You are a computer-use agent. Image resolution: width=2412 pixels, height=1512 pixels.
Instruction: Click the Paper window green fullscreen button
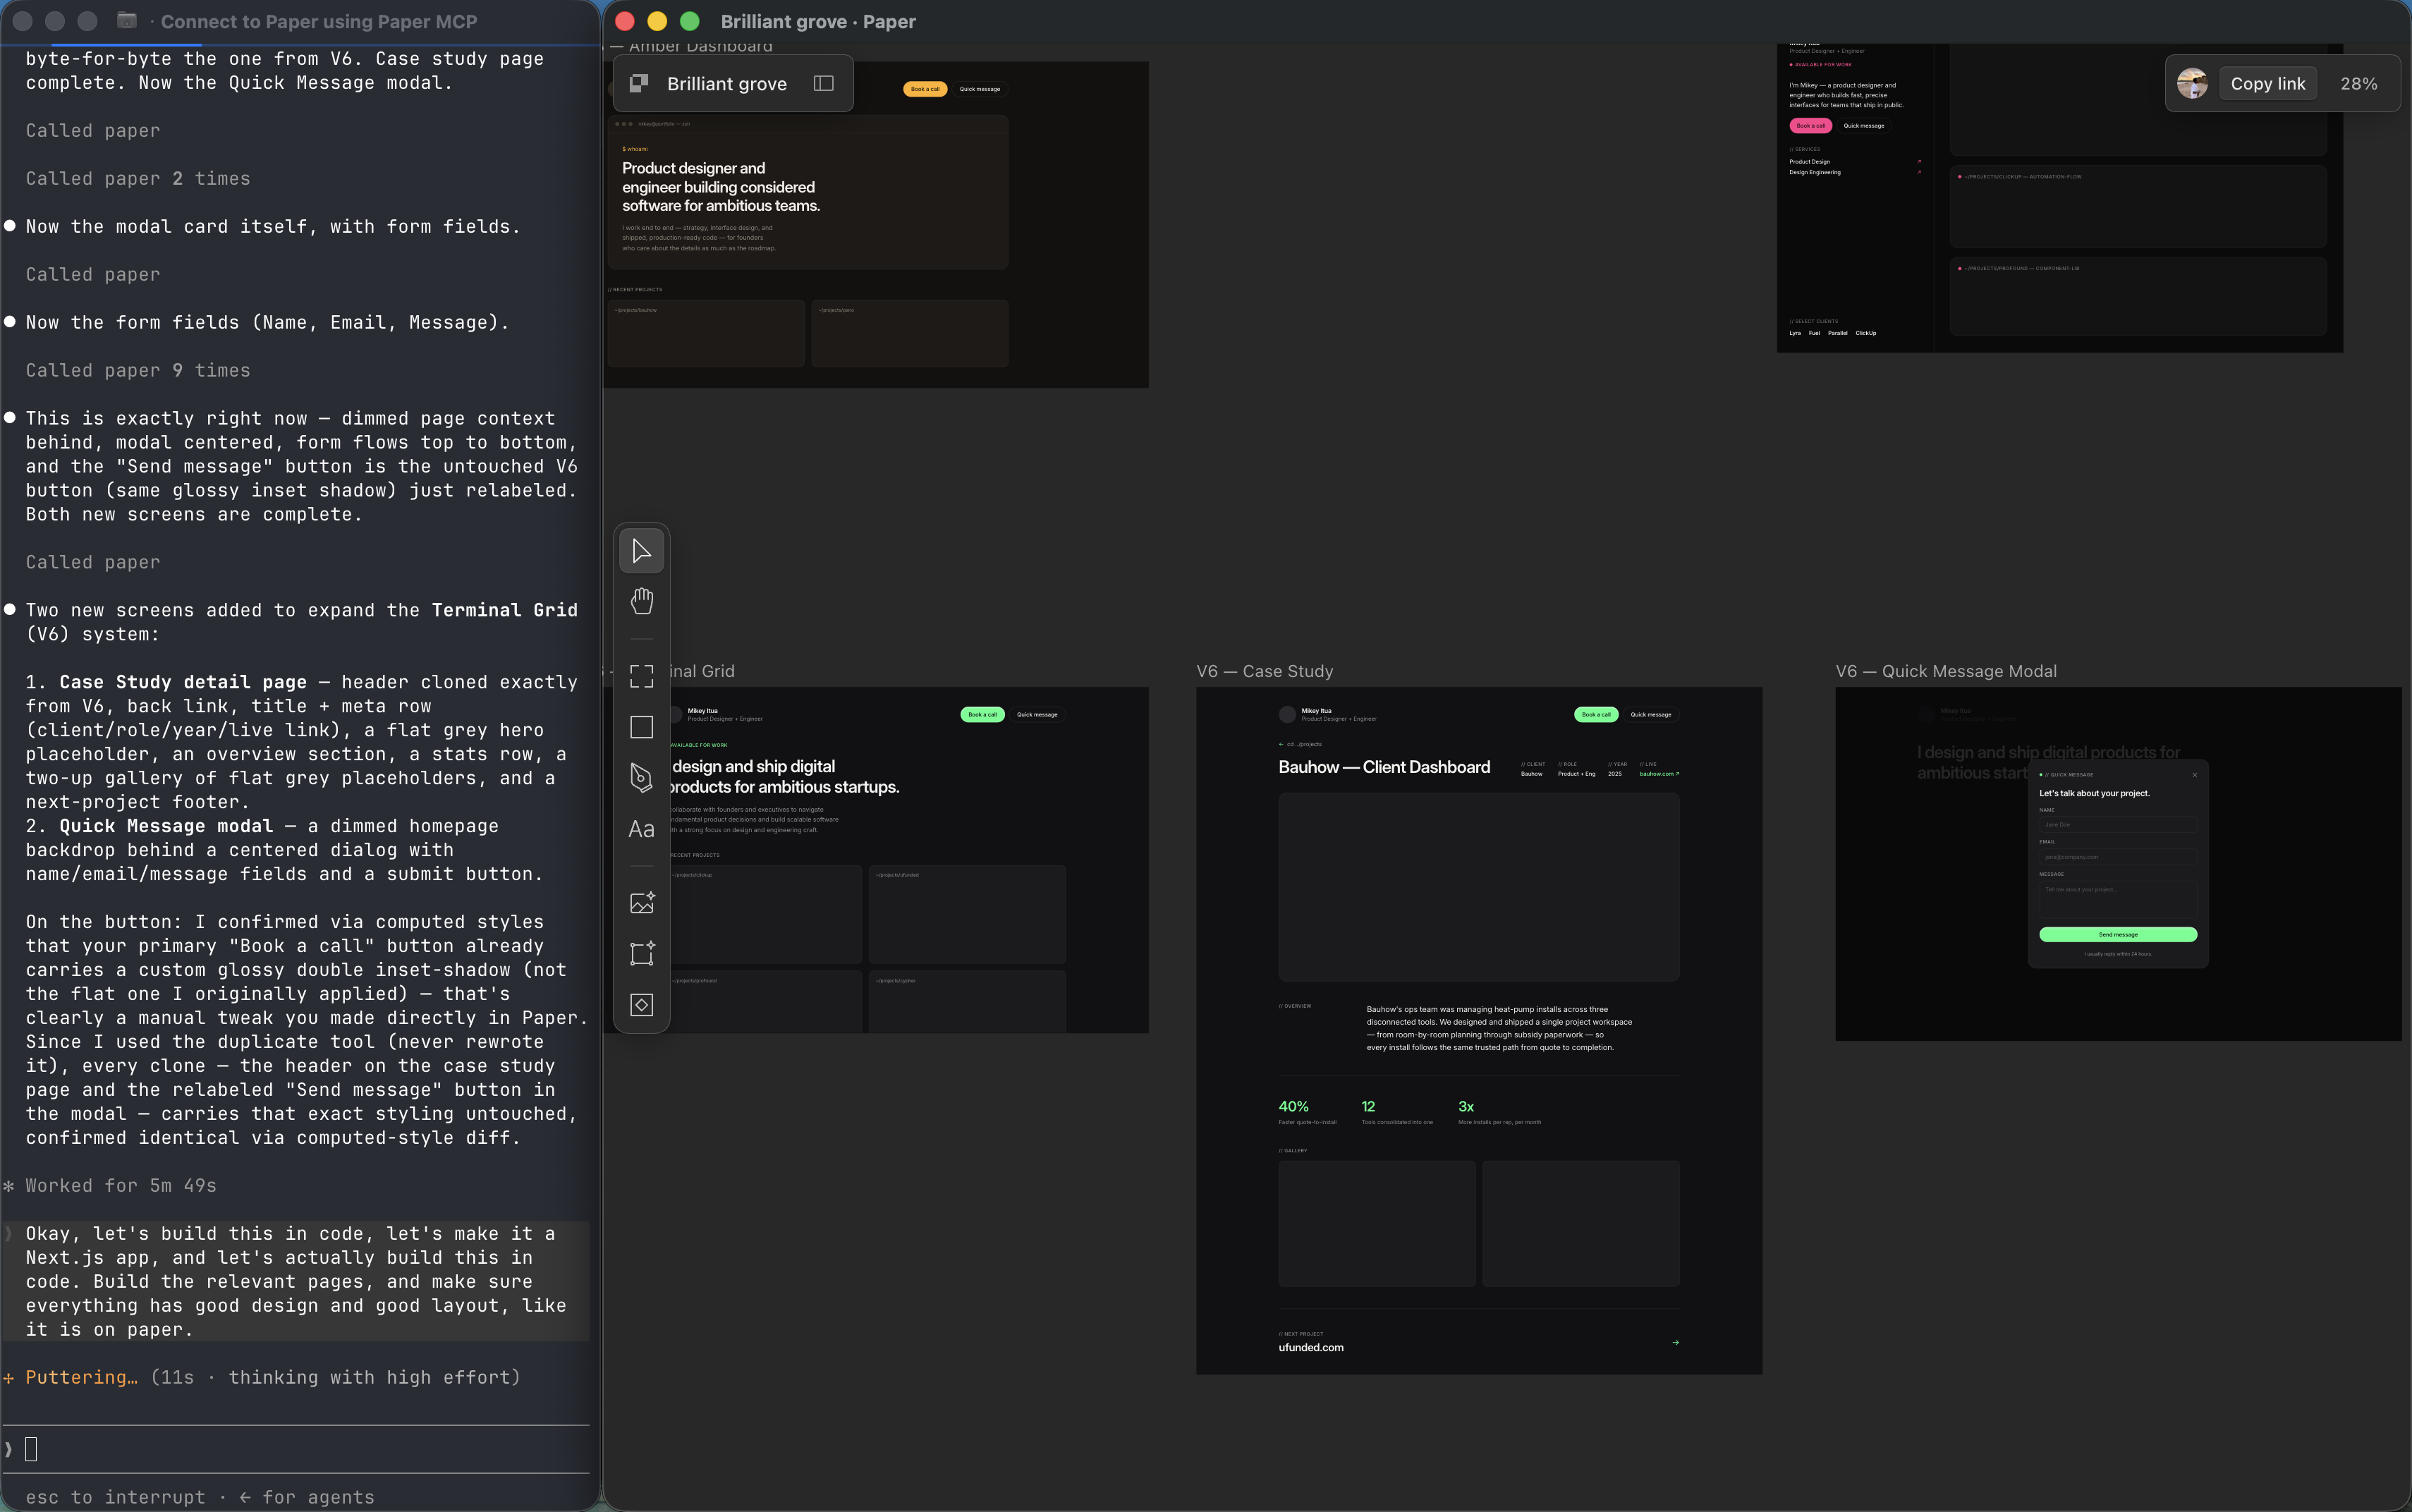[x=689, y=21]
